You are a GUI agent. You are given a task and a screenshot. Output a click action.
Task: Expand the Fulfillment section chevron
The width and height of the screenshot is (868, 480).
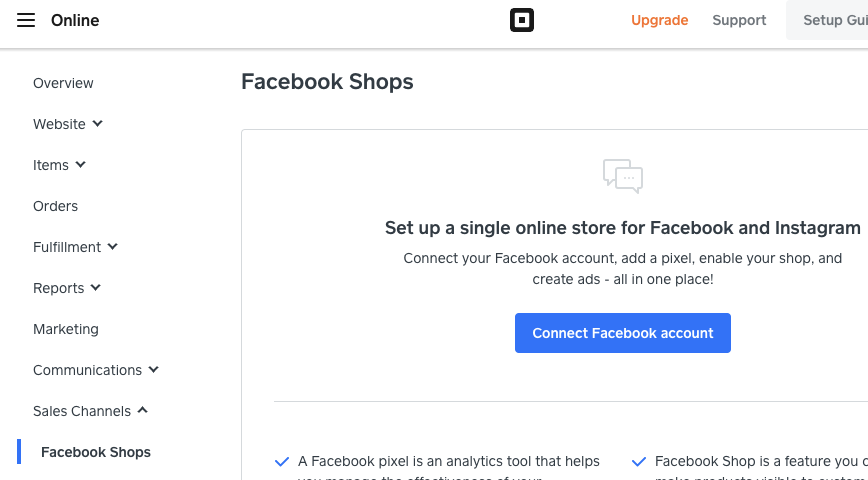(x=113, y=247)
